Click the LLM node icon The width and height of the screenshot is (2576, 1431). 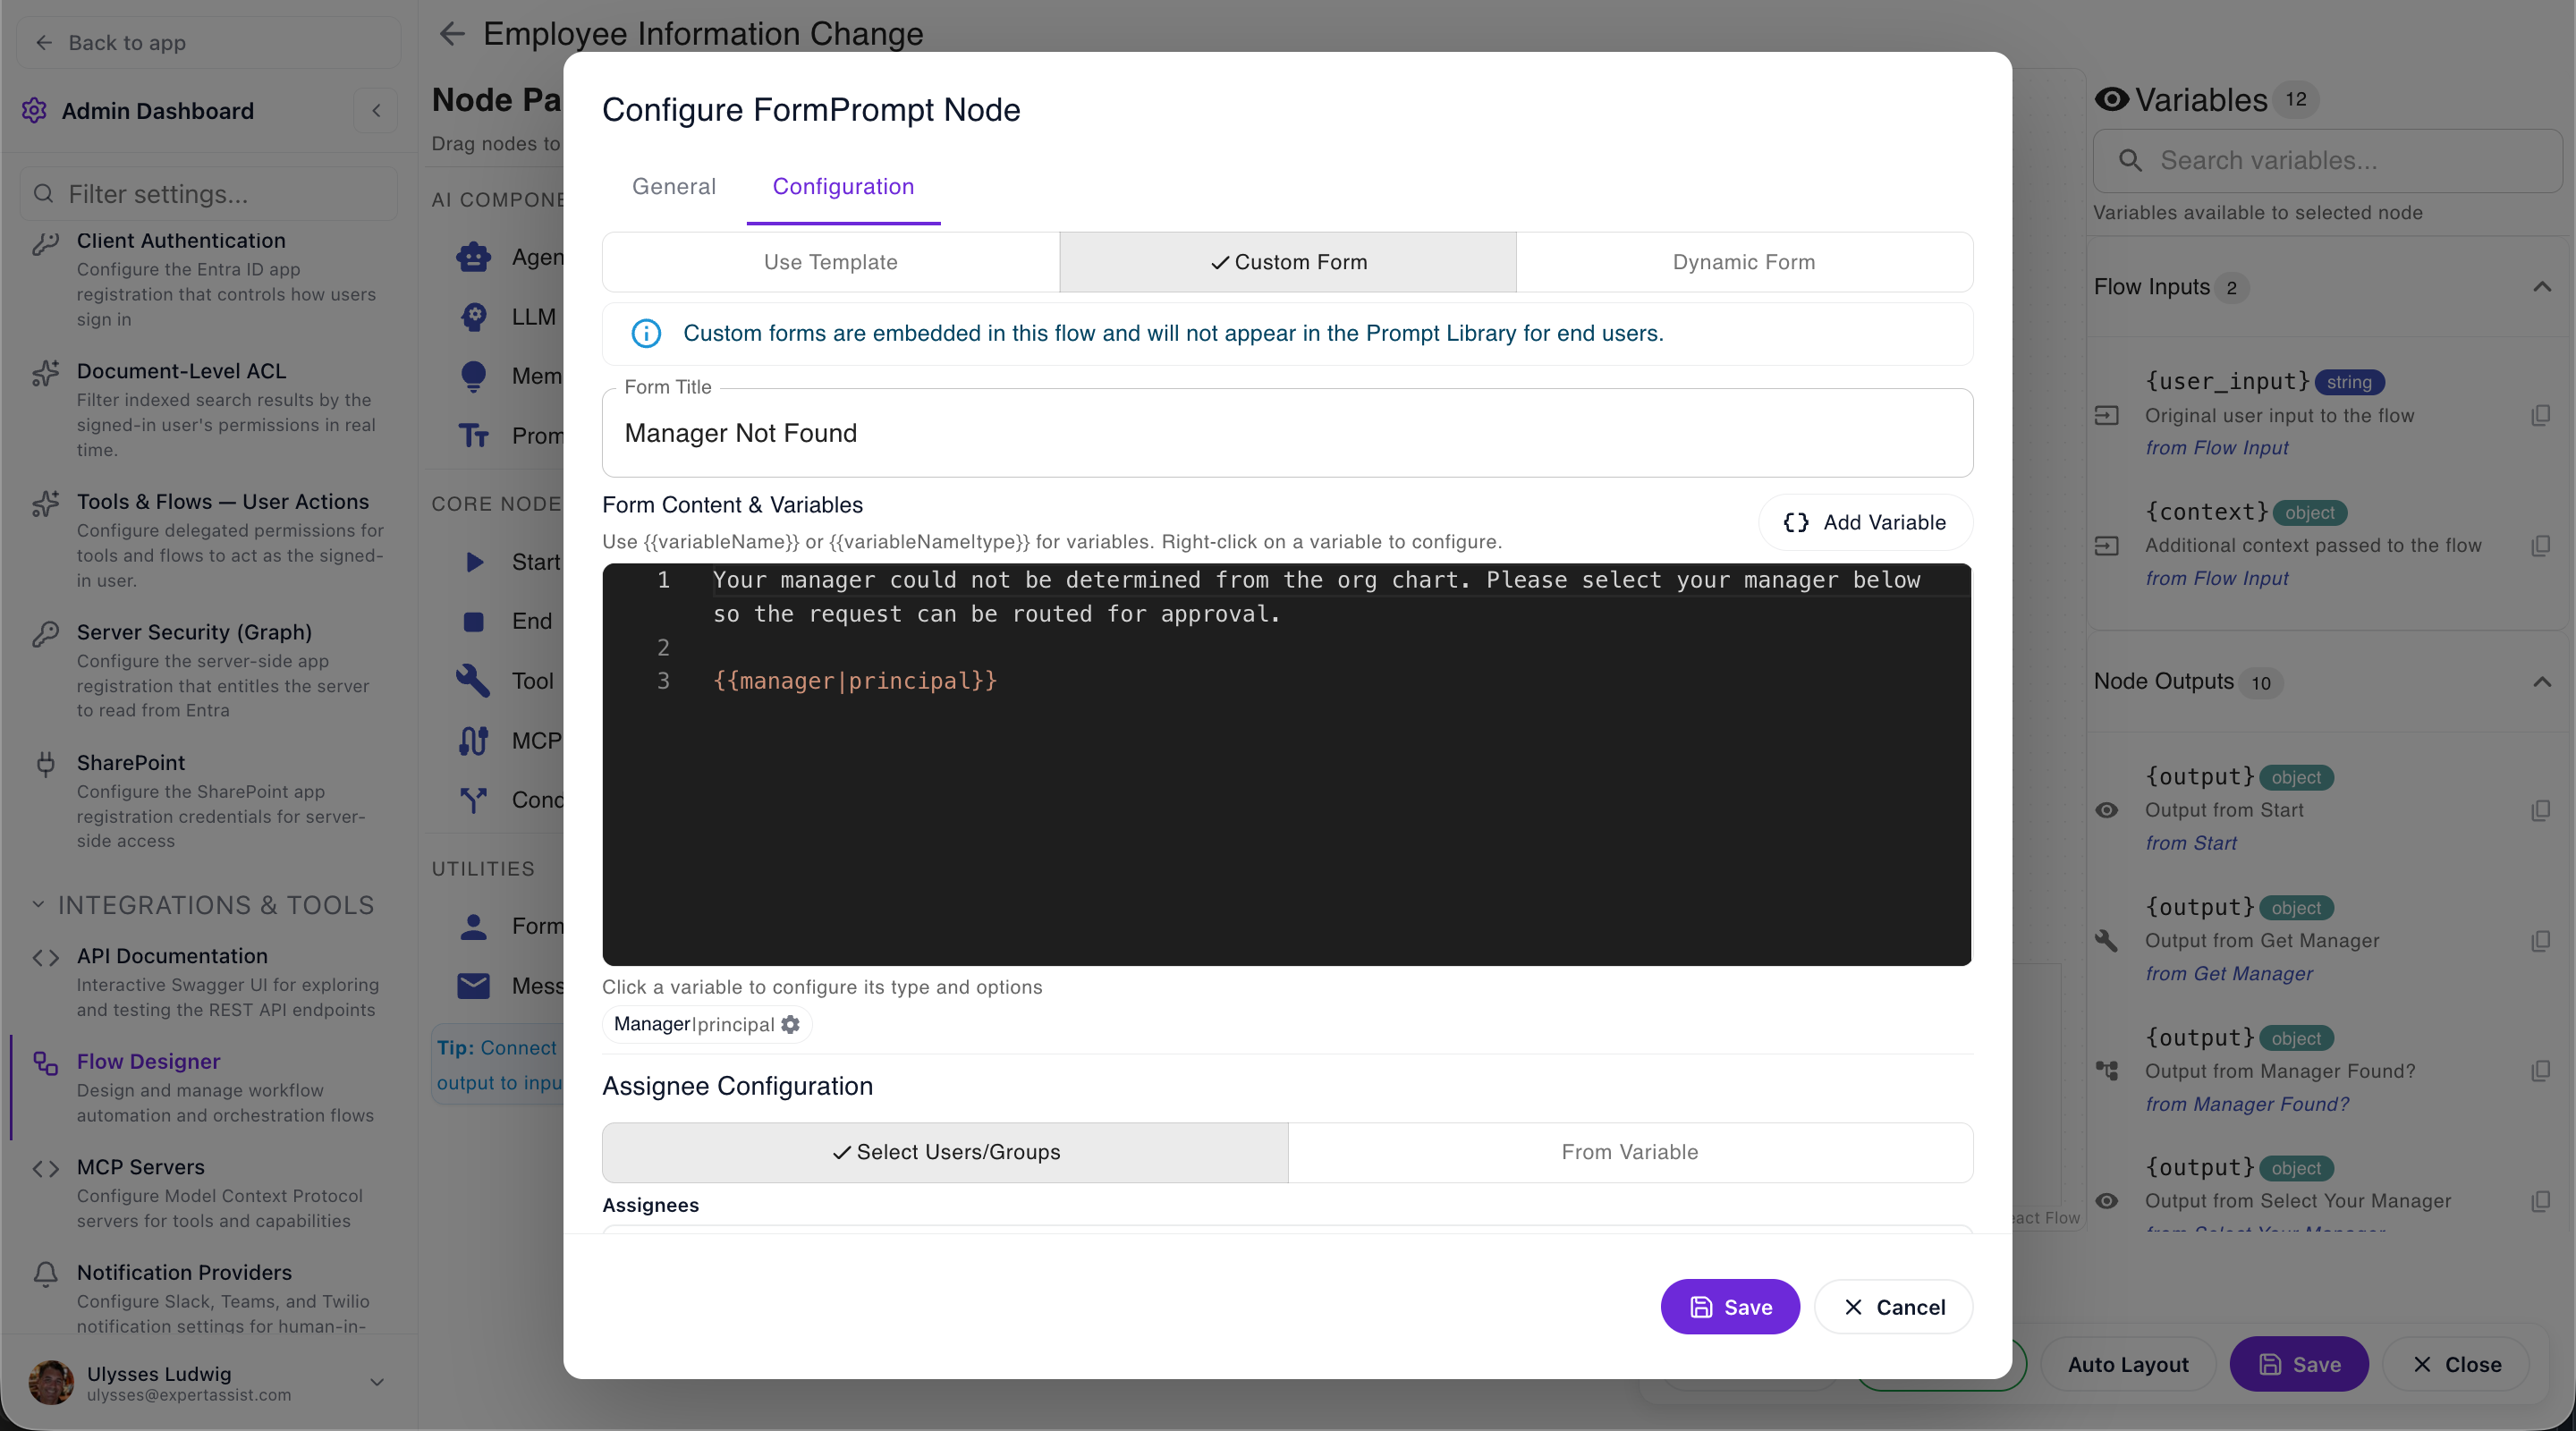tap(474, 317)
